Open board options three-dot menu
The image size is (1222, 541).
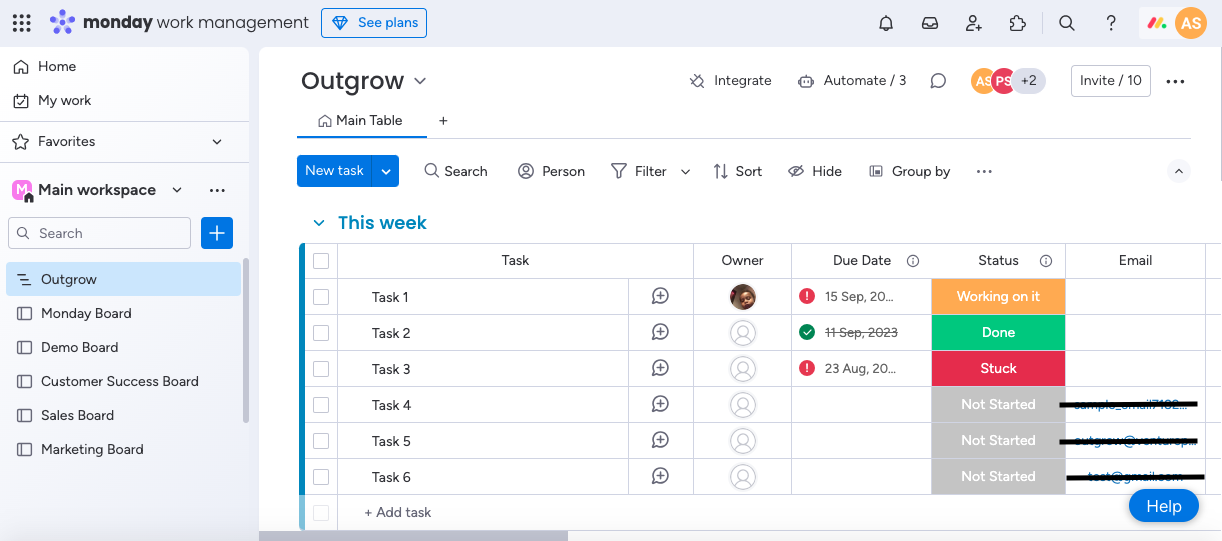coord(1176,81)
